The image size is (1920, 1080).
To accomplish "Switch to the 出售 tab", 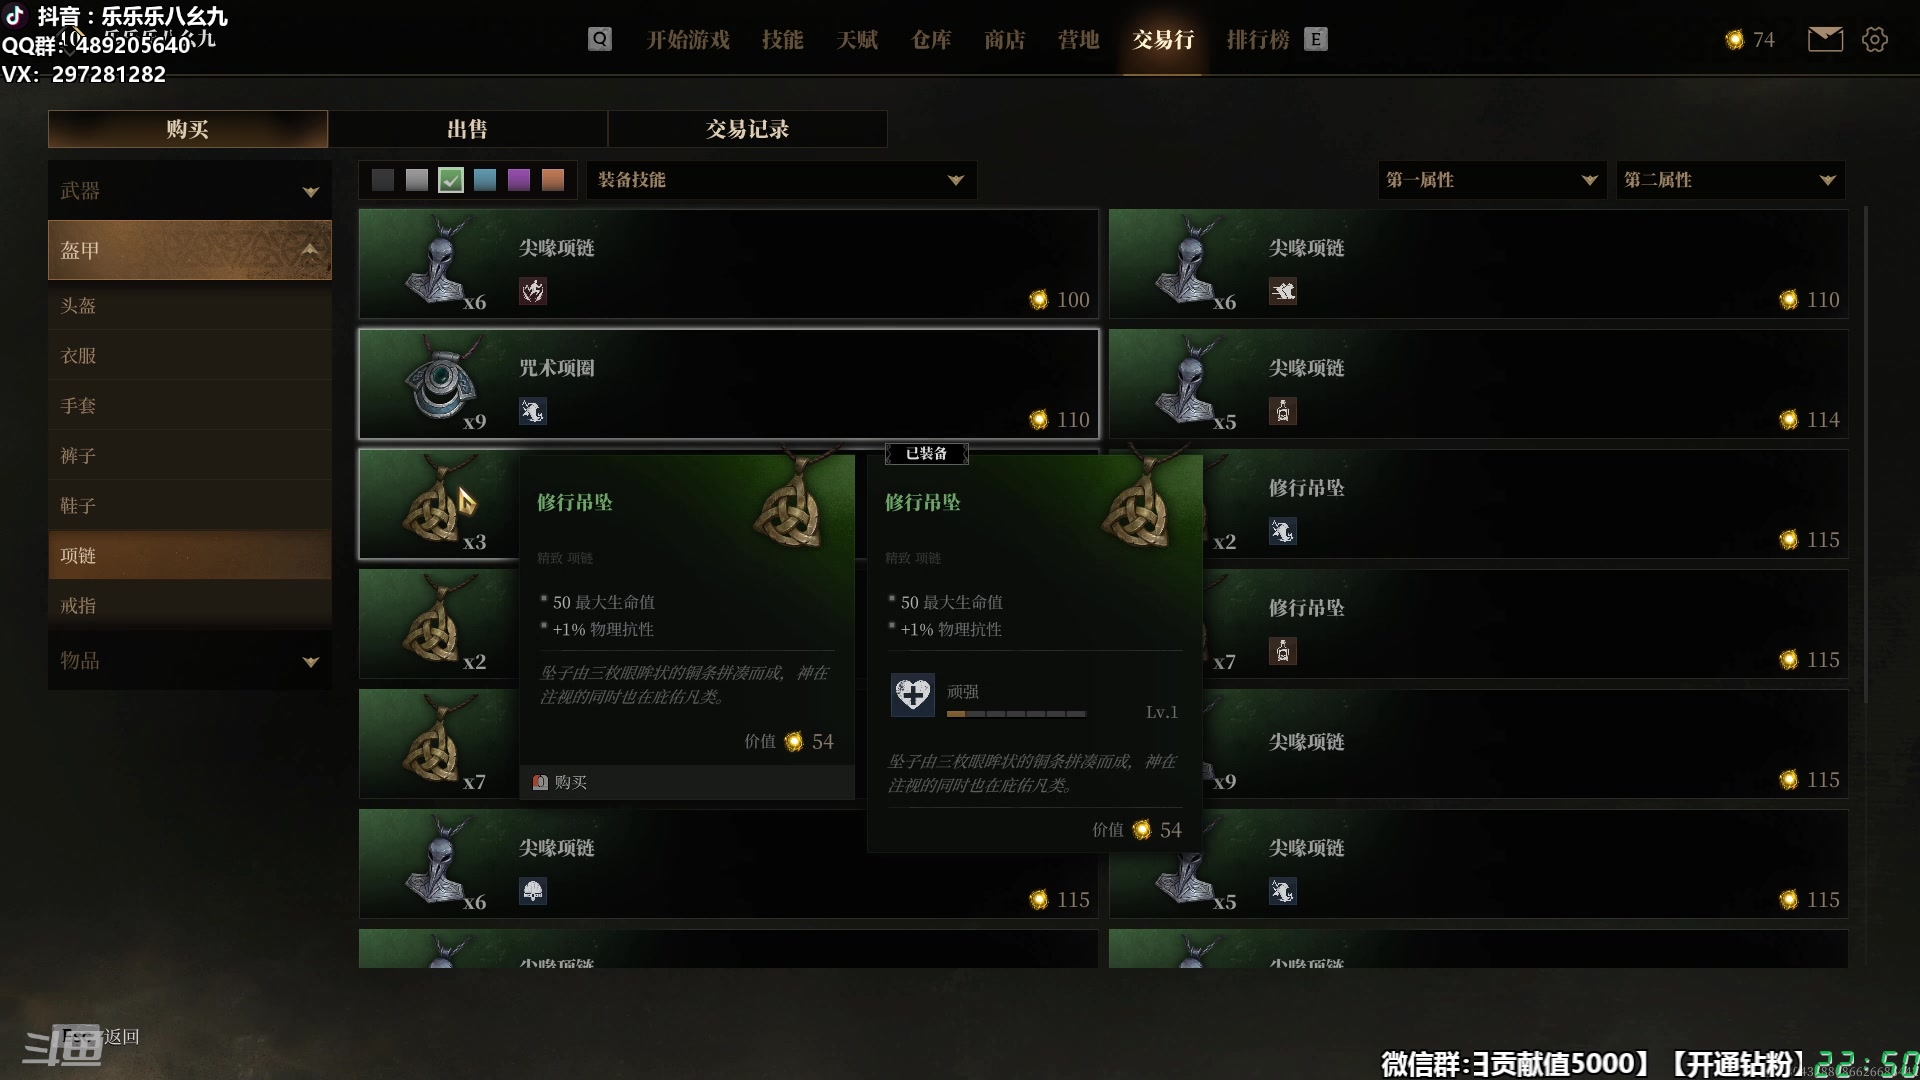I will click(x=467, y=129).
